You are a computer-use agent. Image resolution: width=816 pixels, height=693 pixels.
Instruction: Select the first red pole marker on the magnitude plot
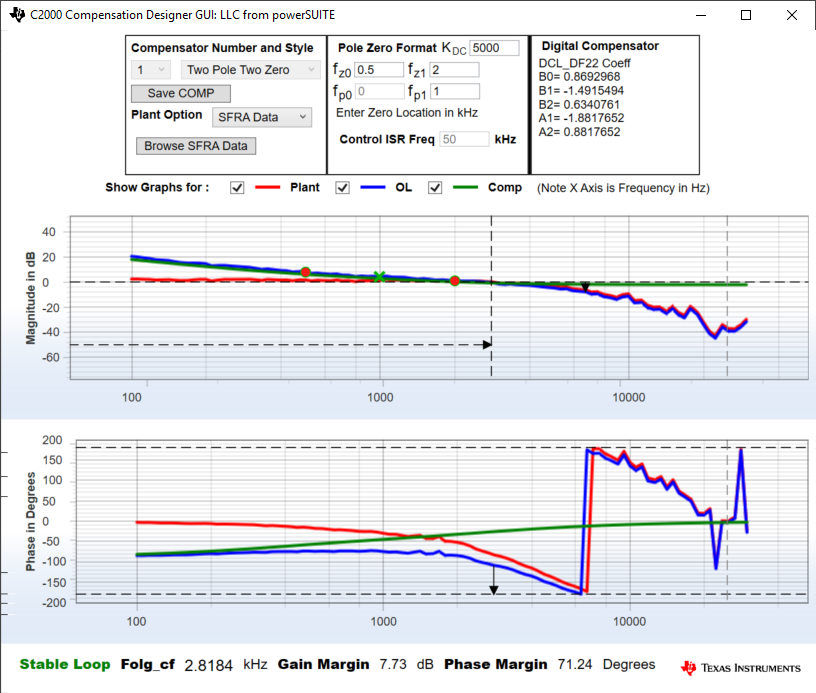click(x=305, y=271)
